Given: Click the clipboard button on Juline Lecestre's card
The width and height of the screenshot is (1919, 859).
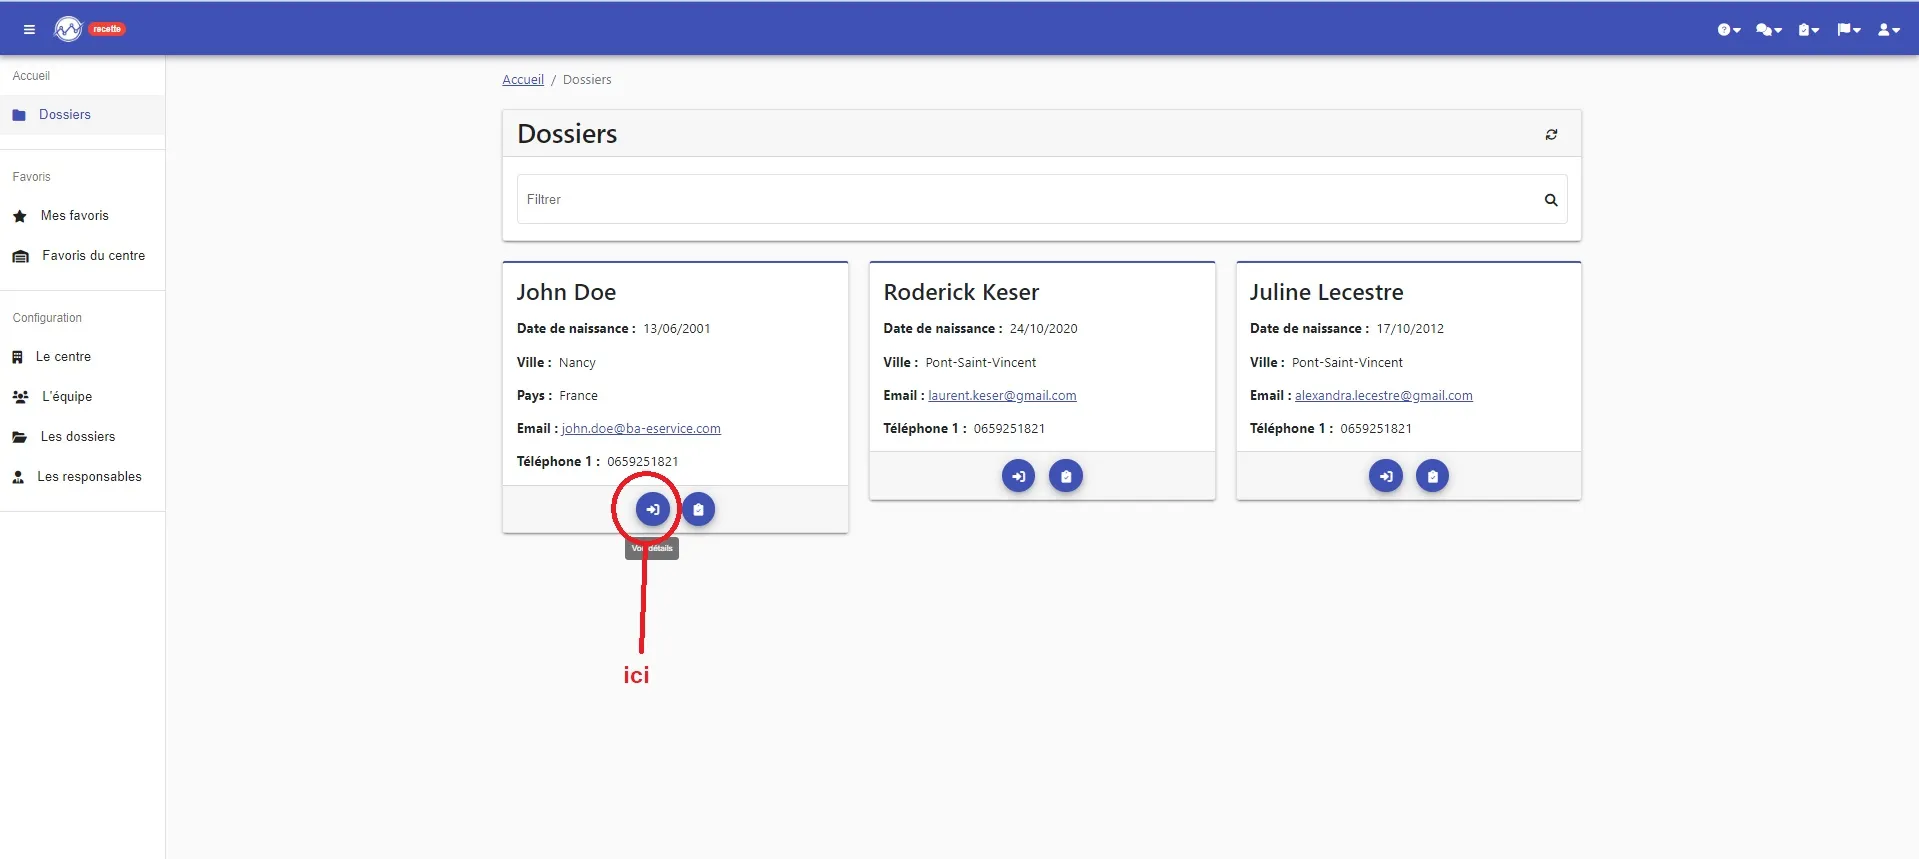Looking at the screenshot, I should click(x=1432, y=476).
